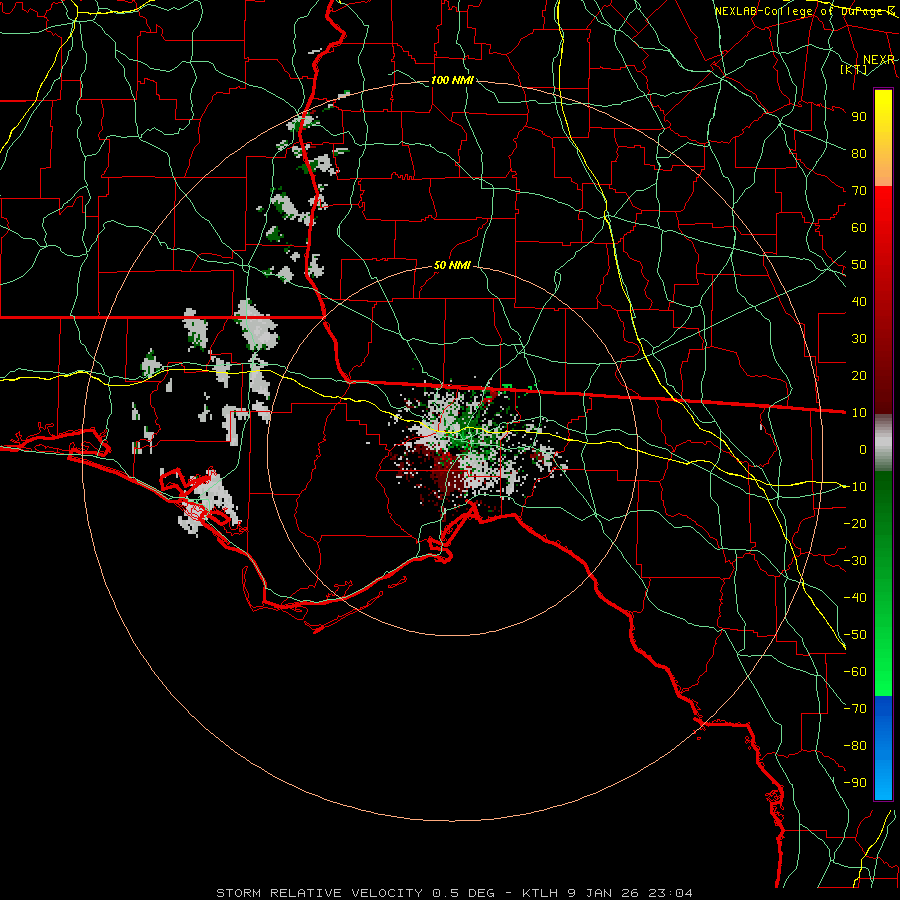Click the 100 NMI range ring label
The width and height of the screenshot is (900, 900).
pos(452,80)
